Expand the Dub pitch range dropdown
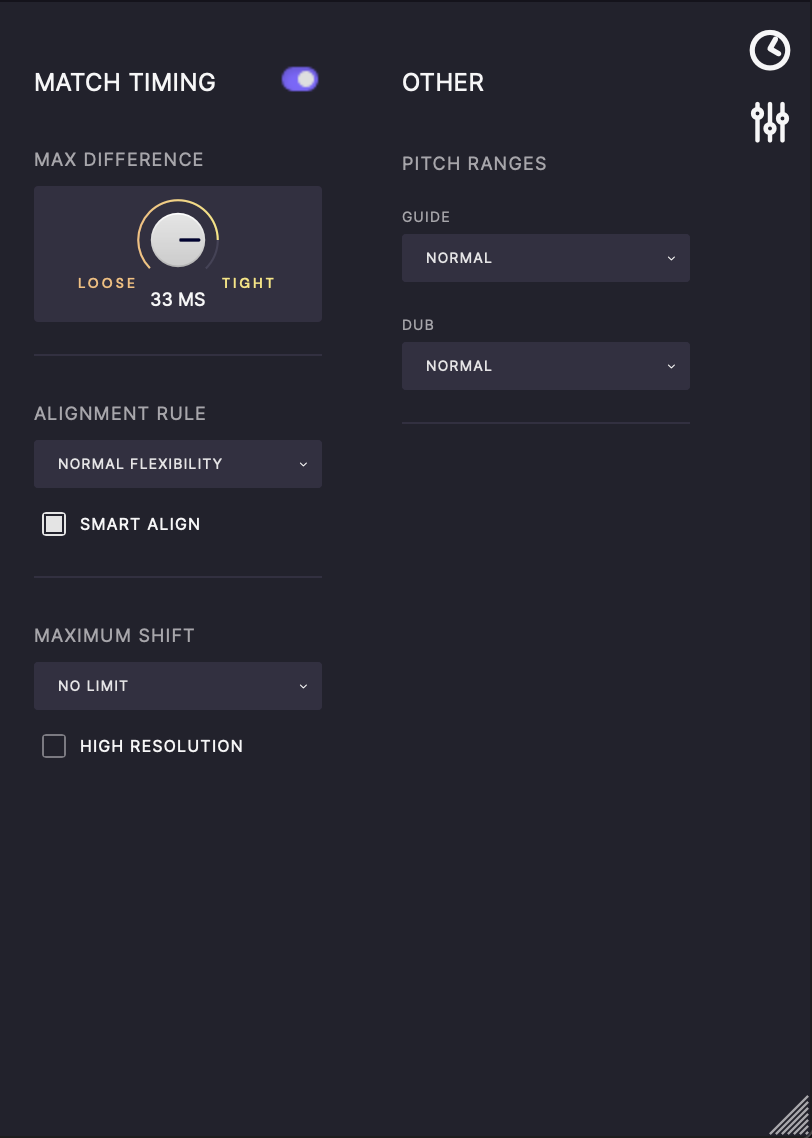Image resolution: width=812 pixels, height=1138 pixels. [x=546, y=366]
